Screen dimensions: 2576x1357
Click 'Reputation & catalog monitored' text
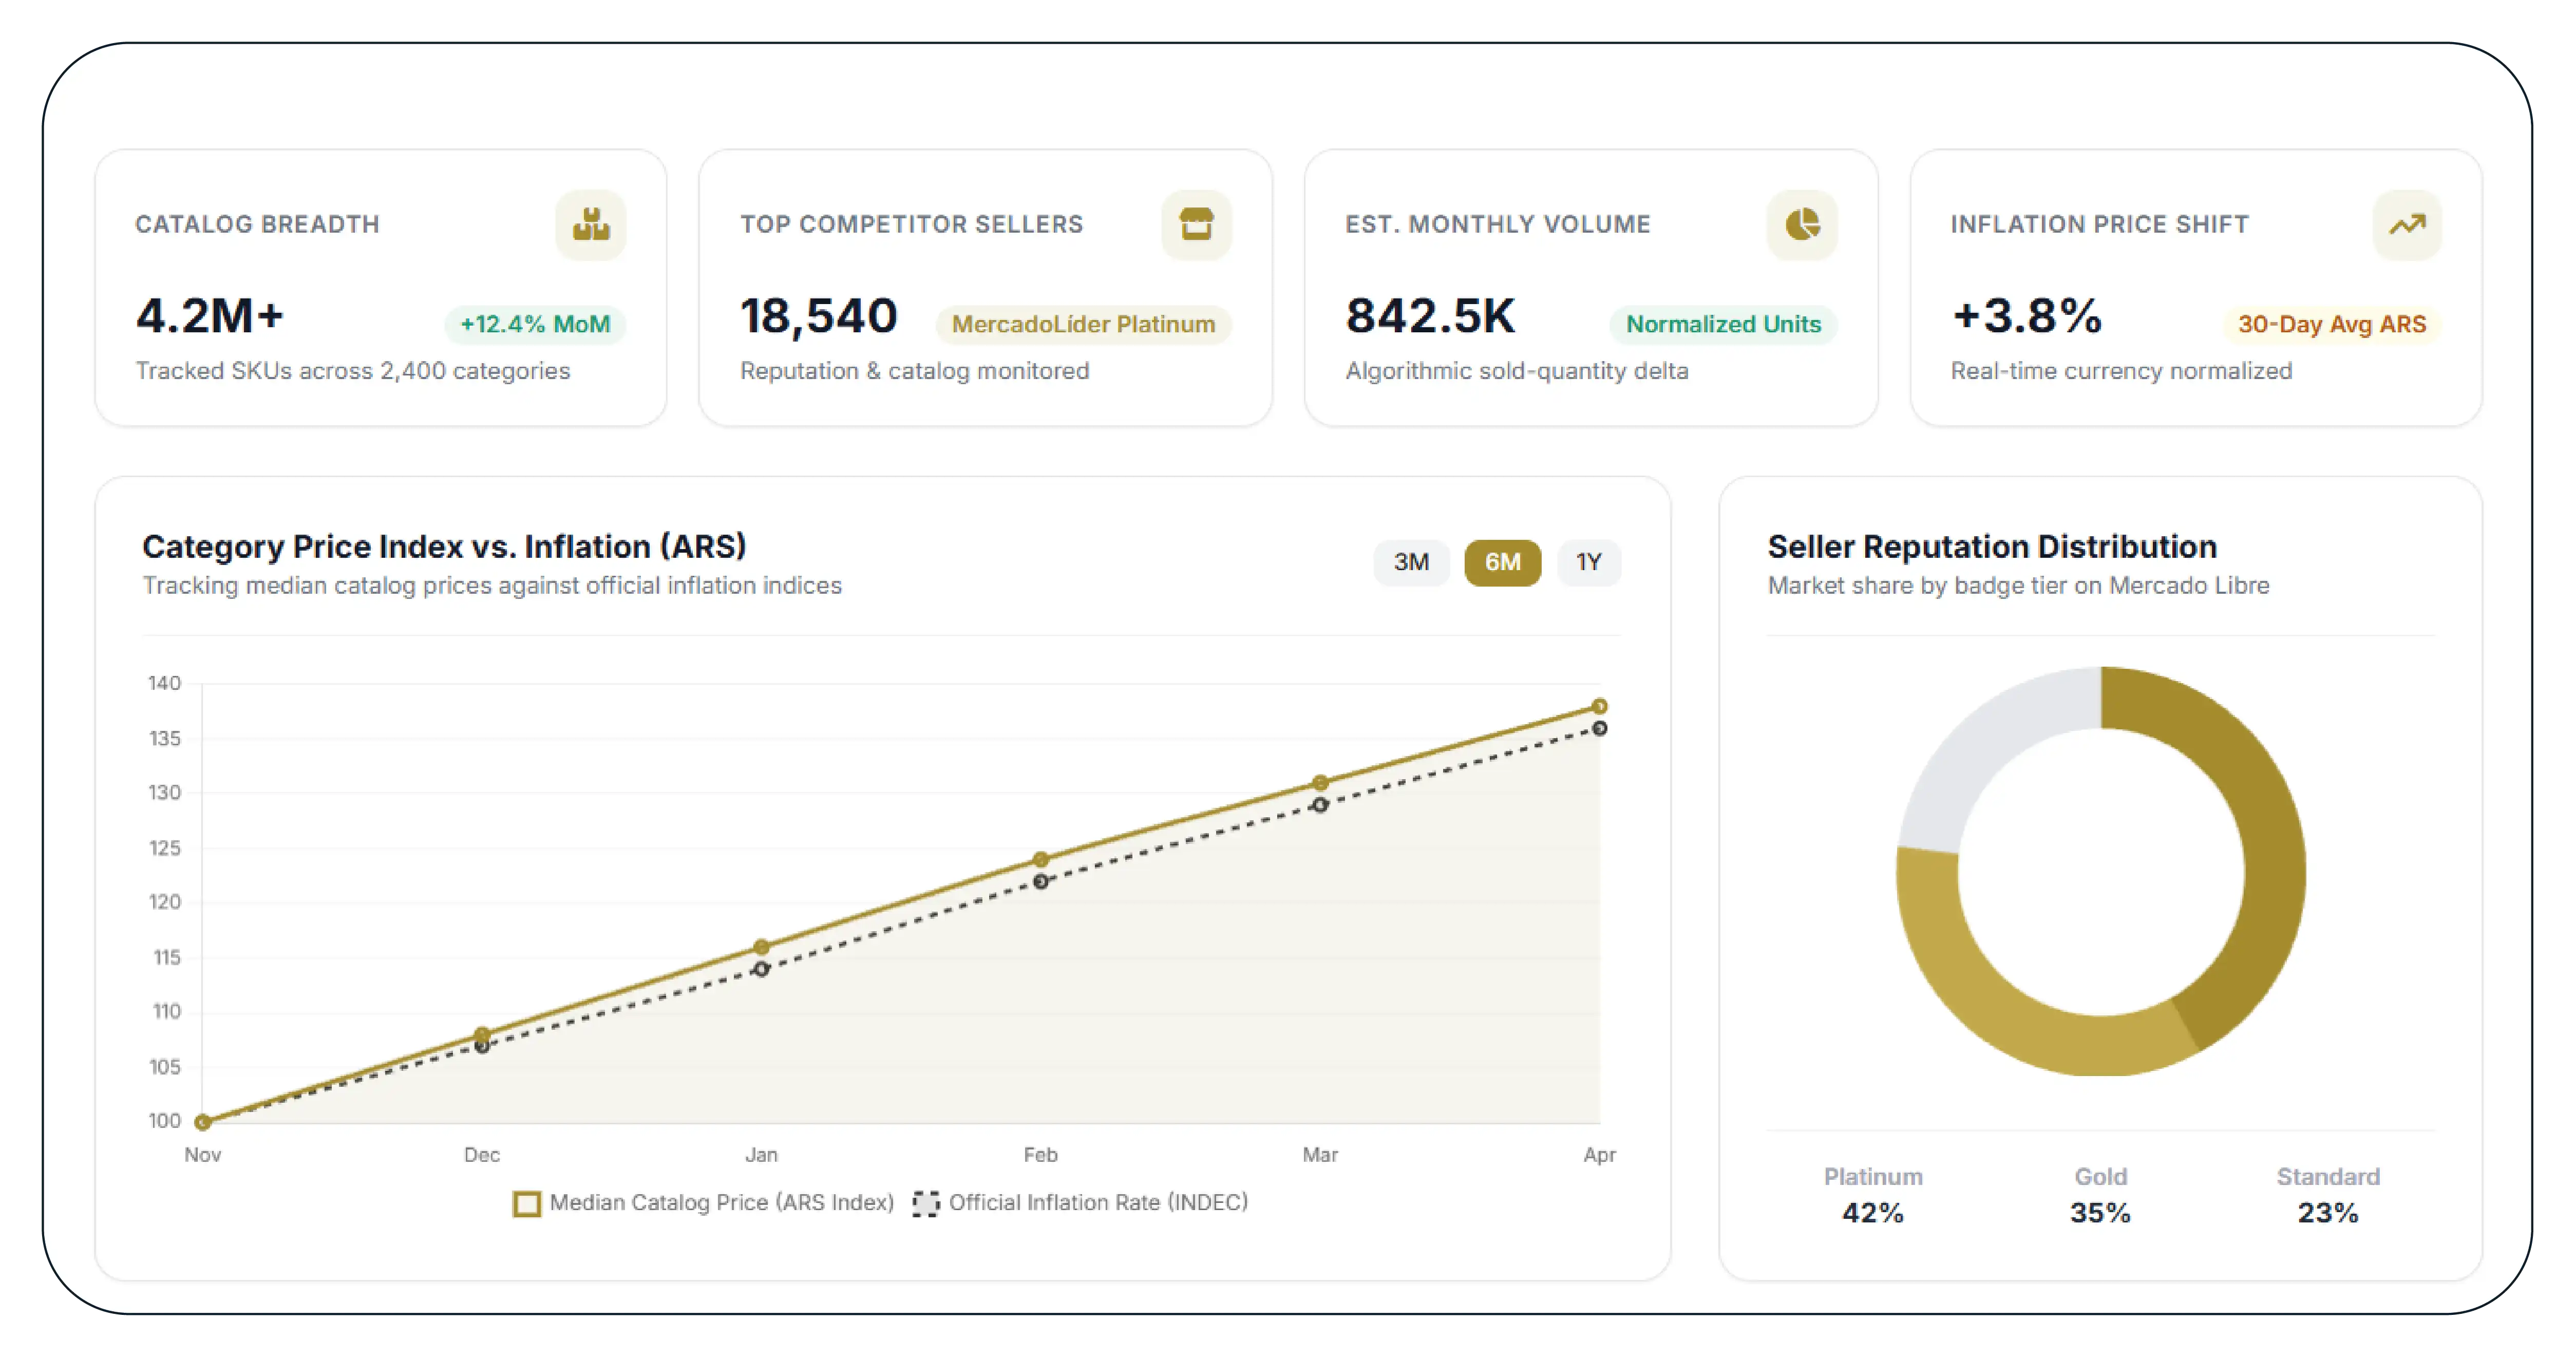(914, 371)
